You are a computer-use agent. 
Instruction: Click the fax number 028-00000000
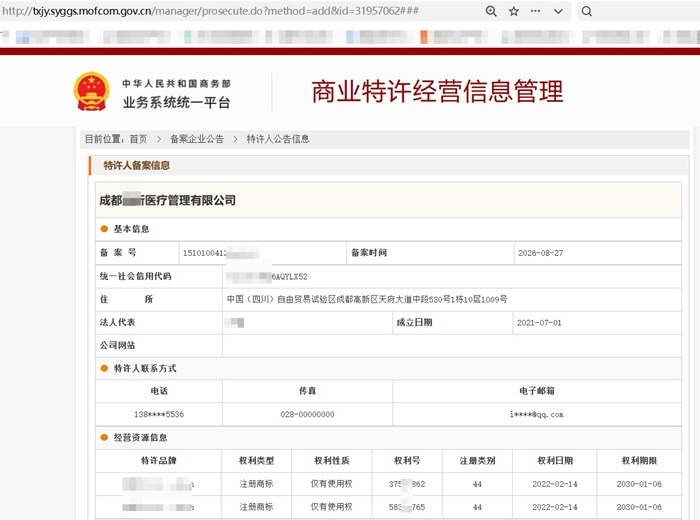[307, 414]
